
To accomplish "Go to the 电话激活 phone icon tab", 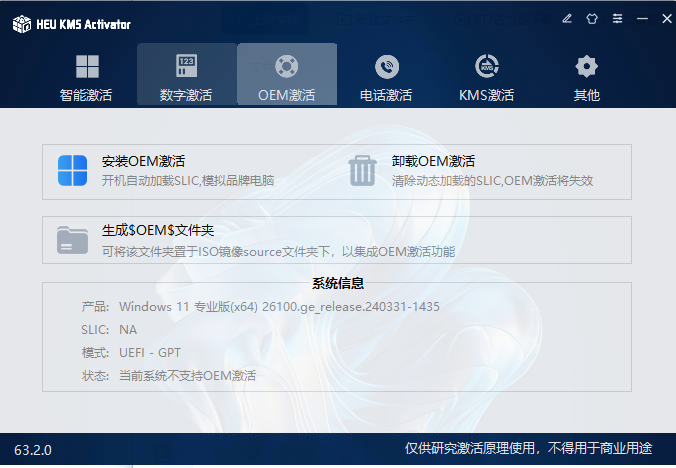I will point(387,74).
